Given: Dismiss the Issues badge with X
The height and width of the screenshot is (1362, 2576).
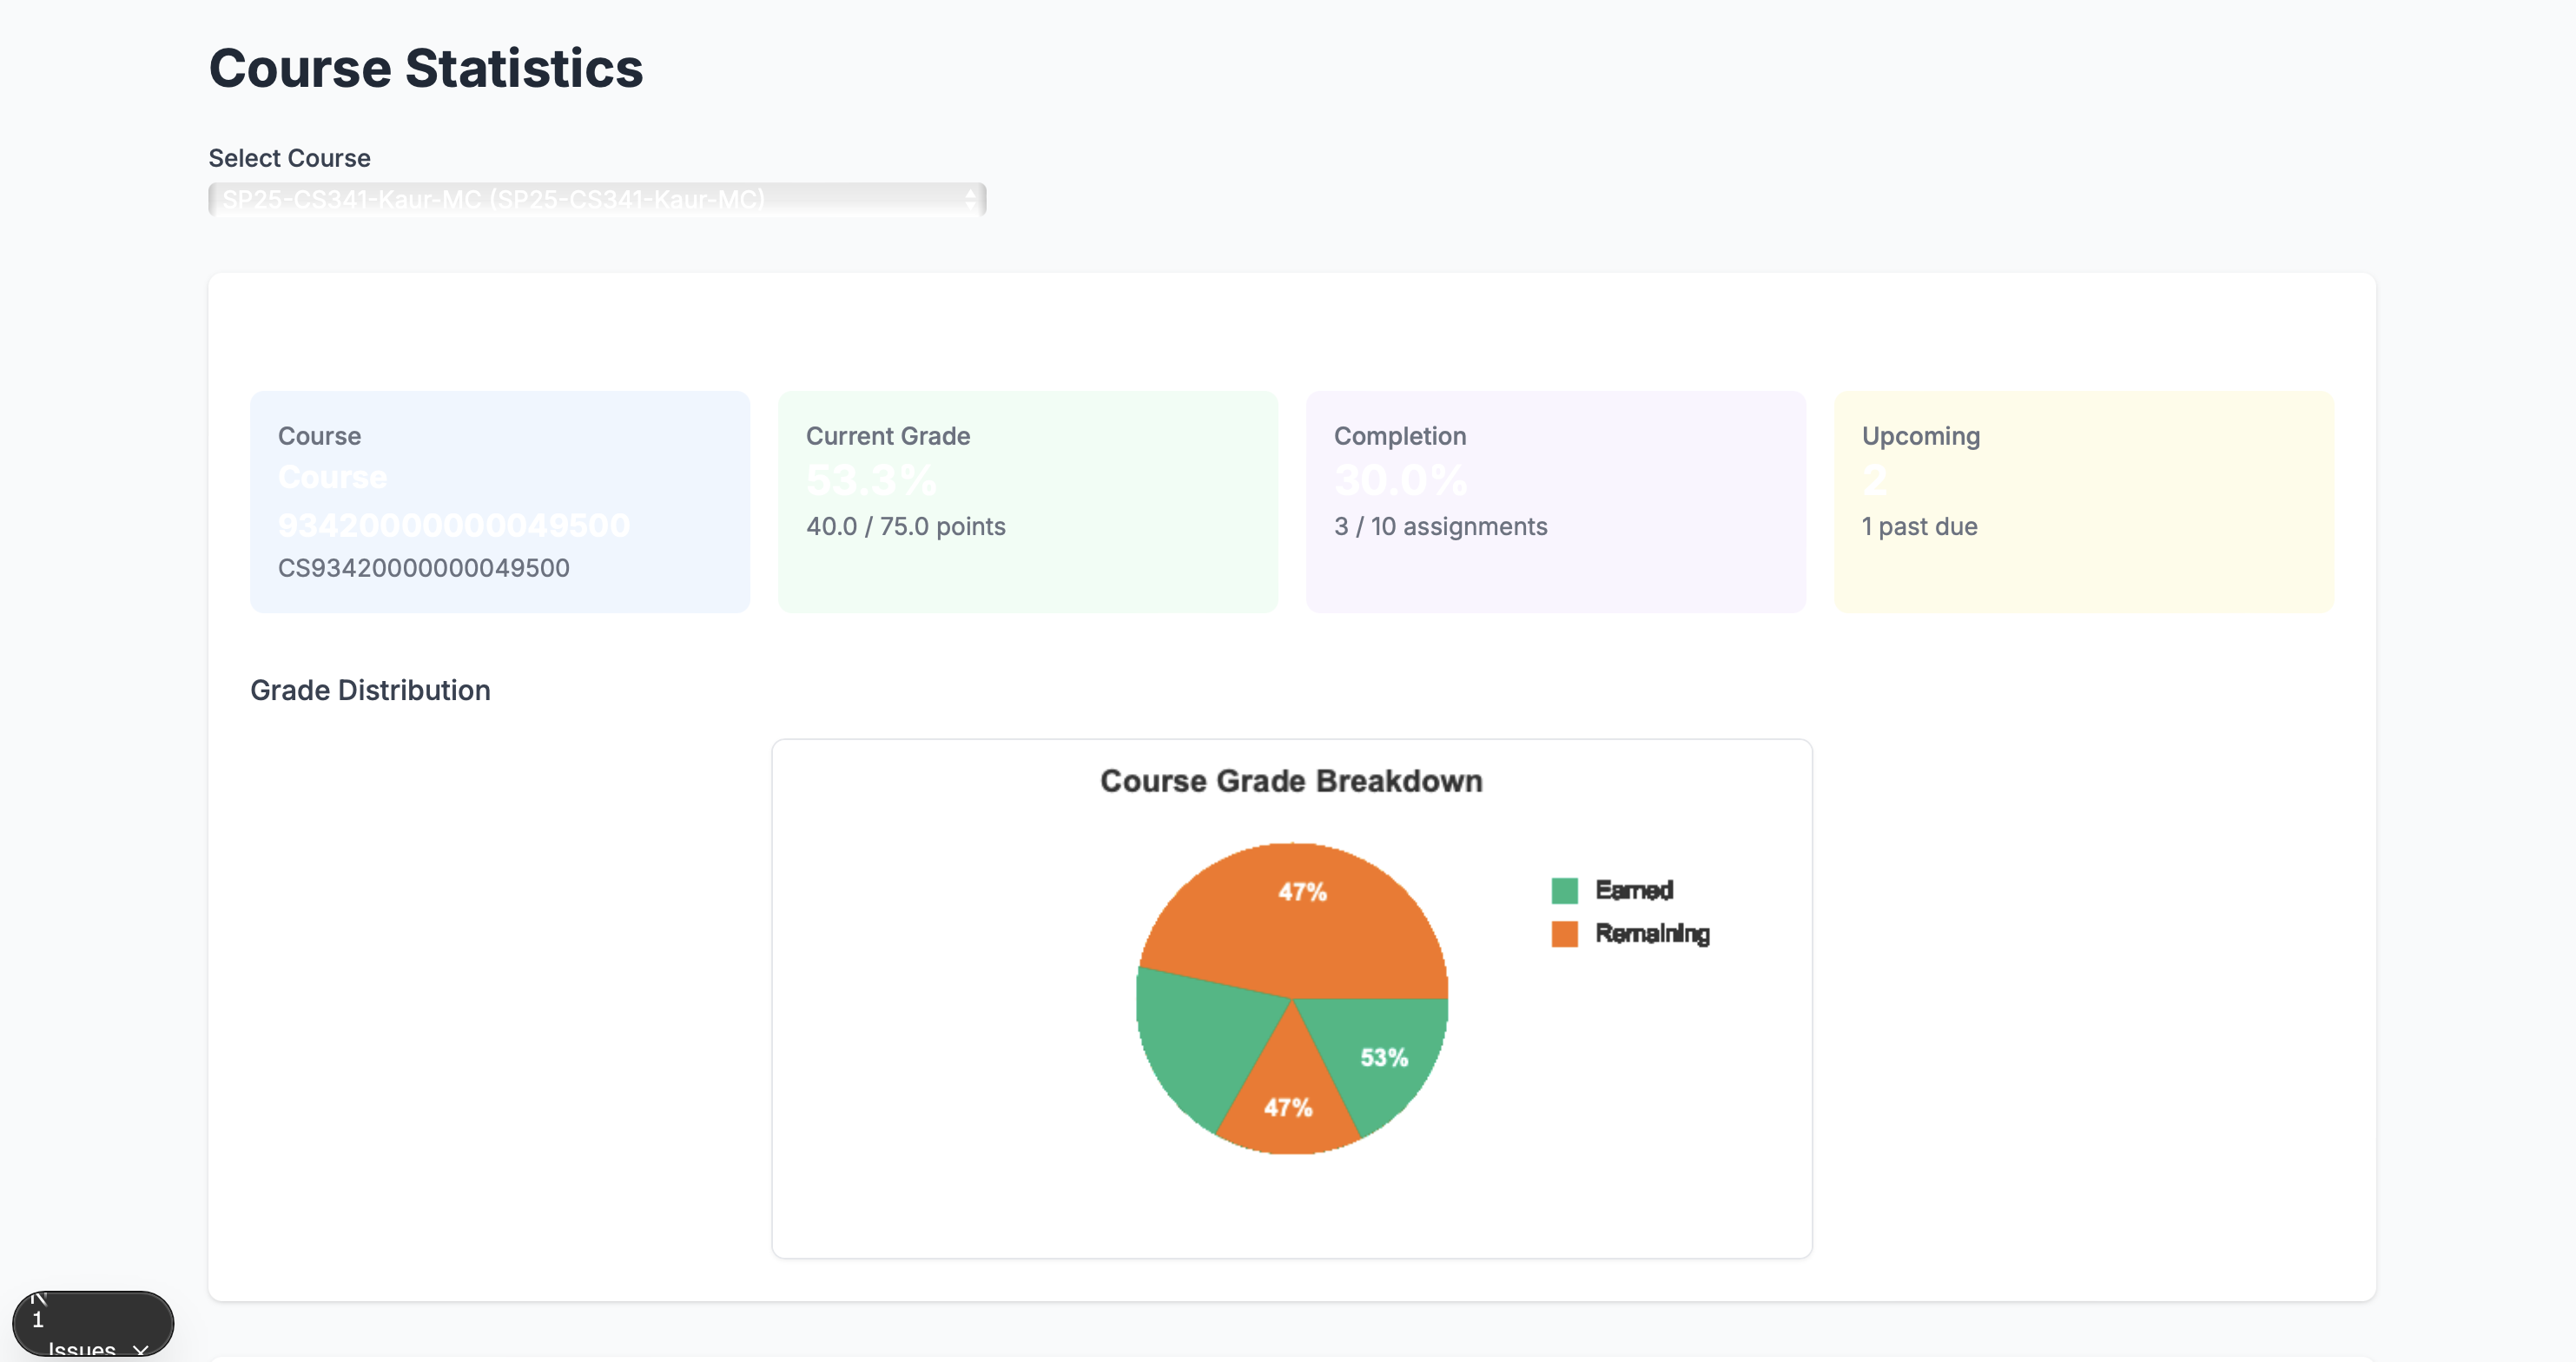Looking at the screenshot, I should [141, 1349].
